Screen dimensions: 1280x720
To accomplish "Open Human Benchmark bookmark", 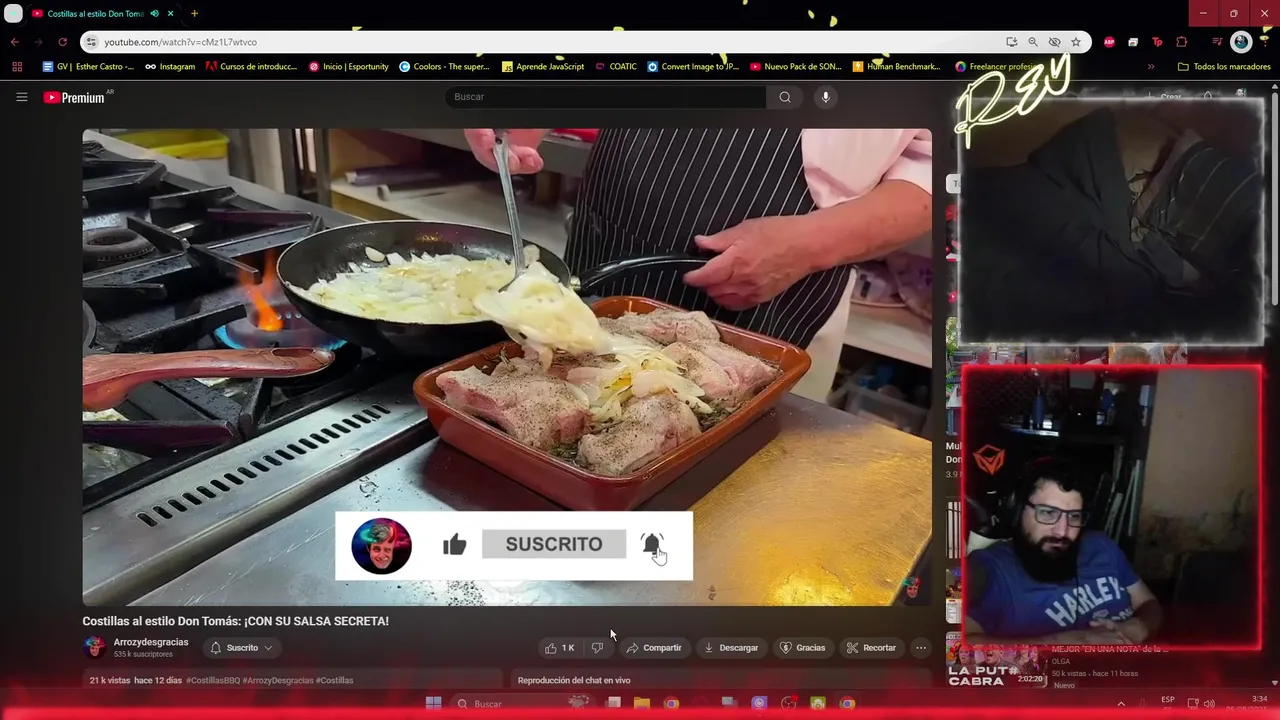I will coord(897,67).
